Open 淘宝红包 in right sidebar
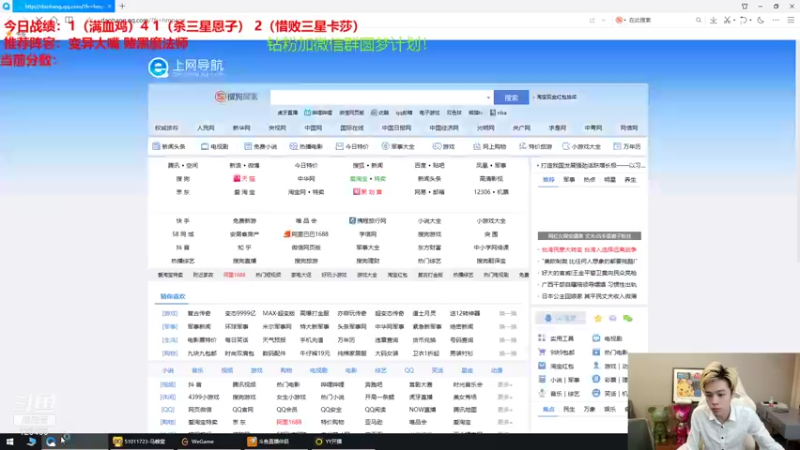This screenshot has width=800, height=450. click(x=556, y=366)
